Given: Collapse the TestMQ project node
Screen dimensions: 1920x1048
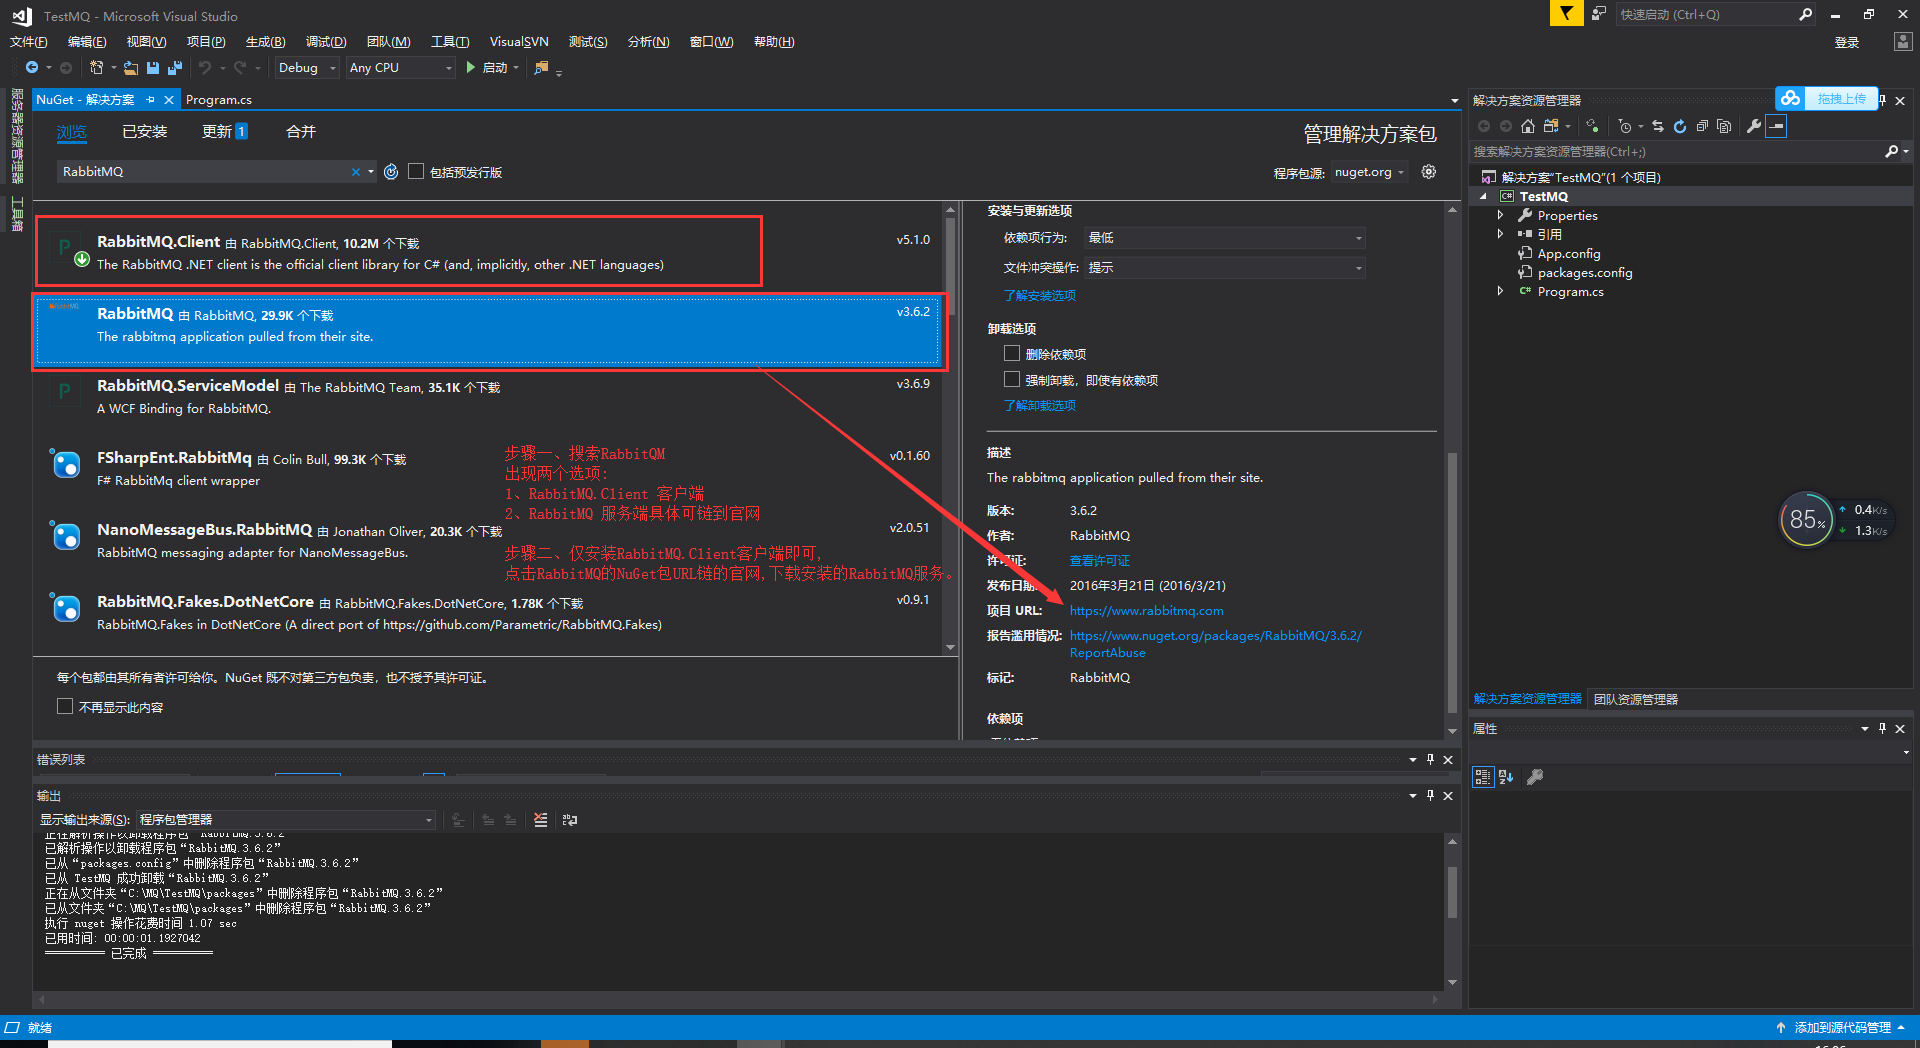Looking at the screenshot, I should click(x=1483, y=197).
